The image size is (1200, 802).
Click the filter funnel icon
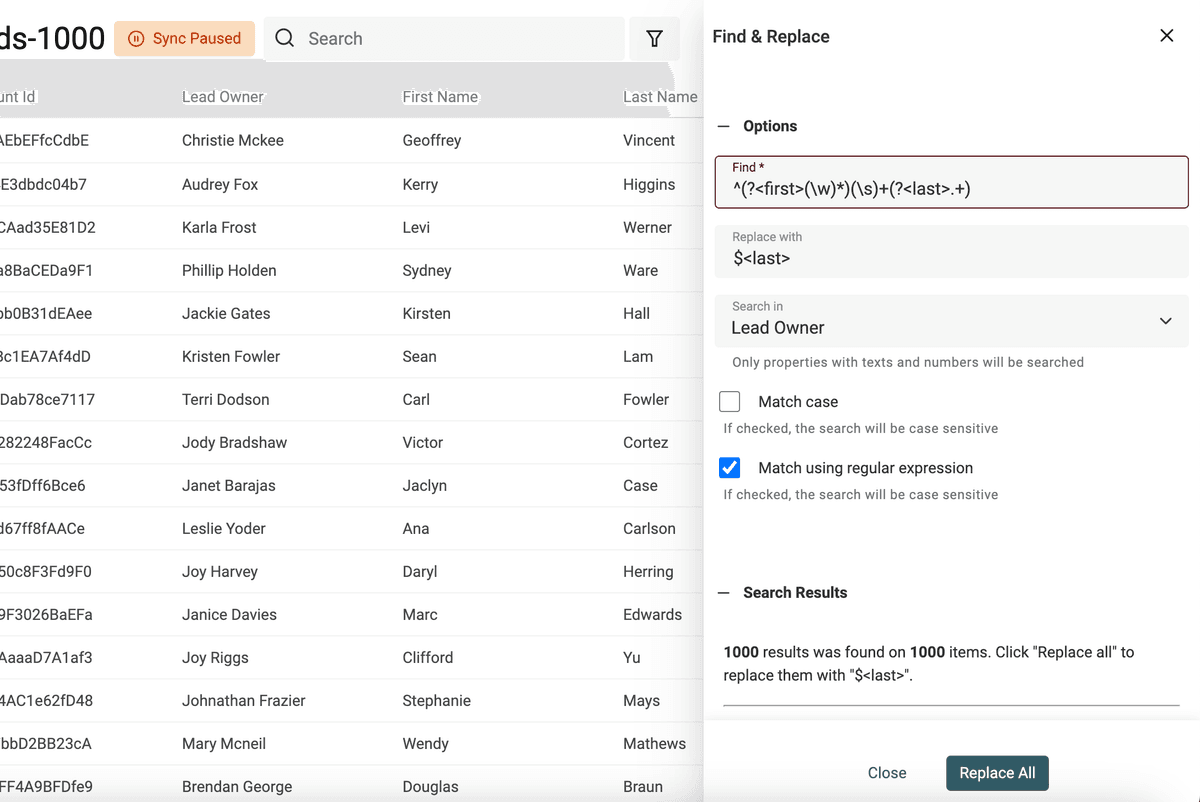654,39
